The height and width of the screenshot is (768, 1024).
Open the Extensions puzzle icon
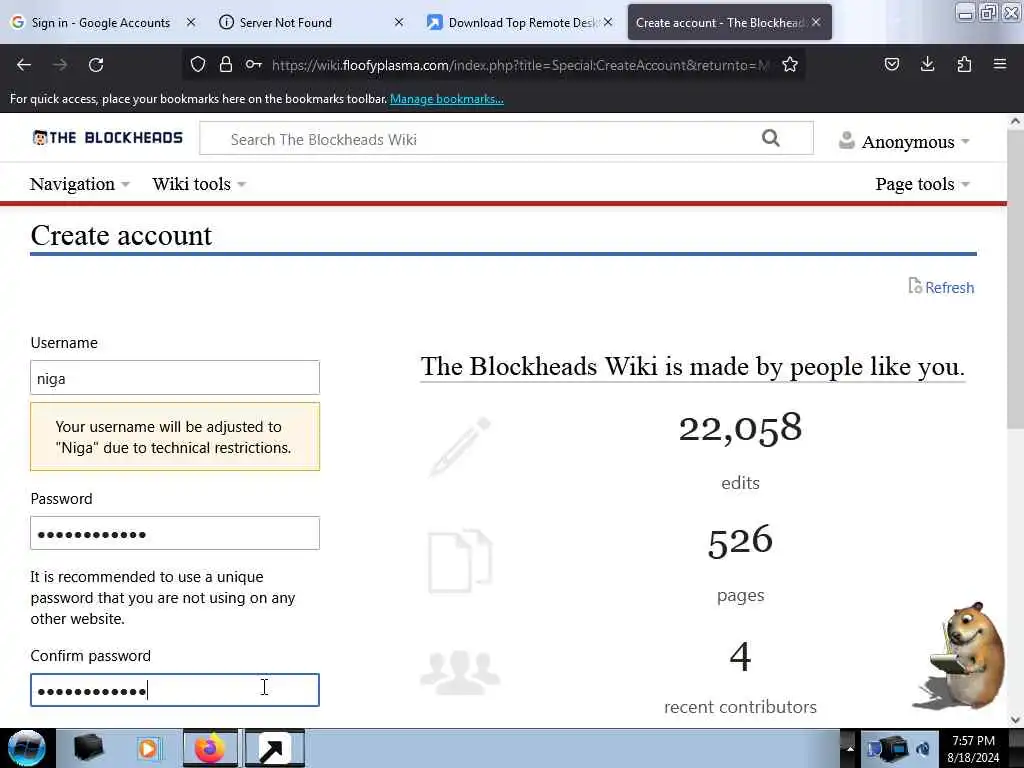tap(964, 64)
